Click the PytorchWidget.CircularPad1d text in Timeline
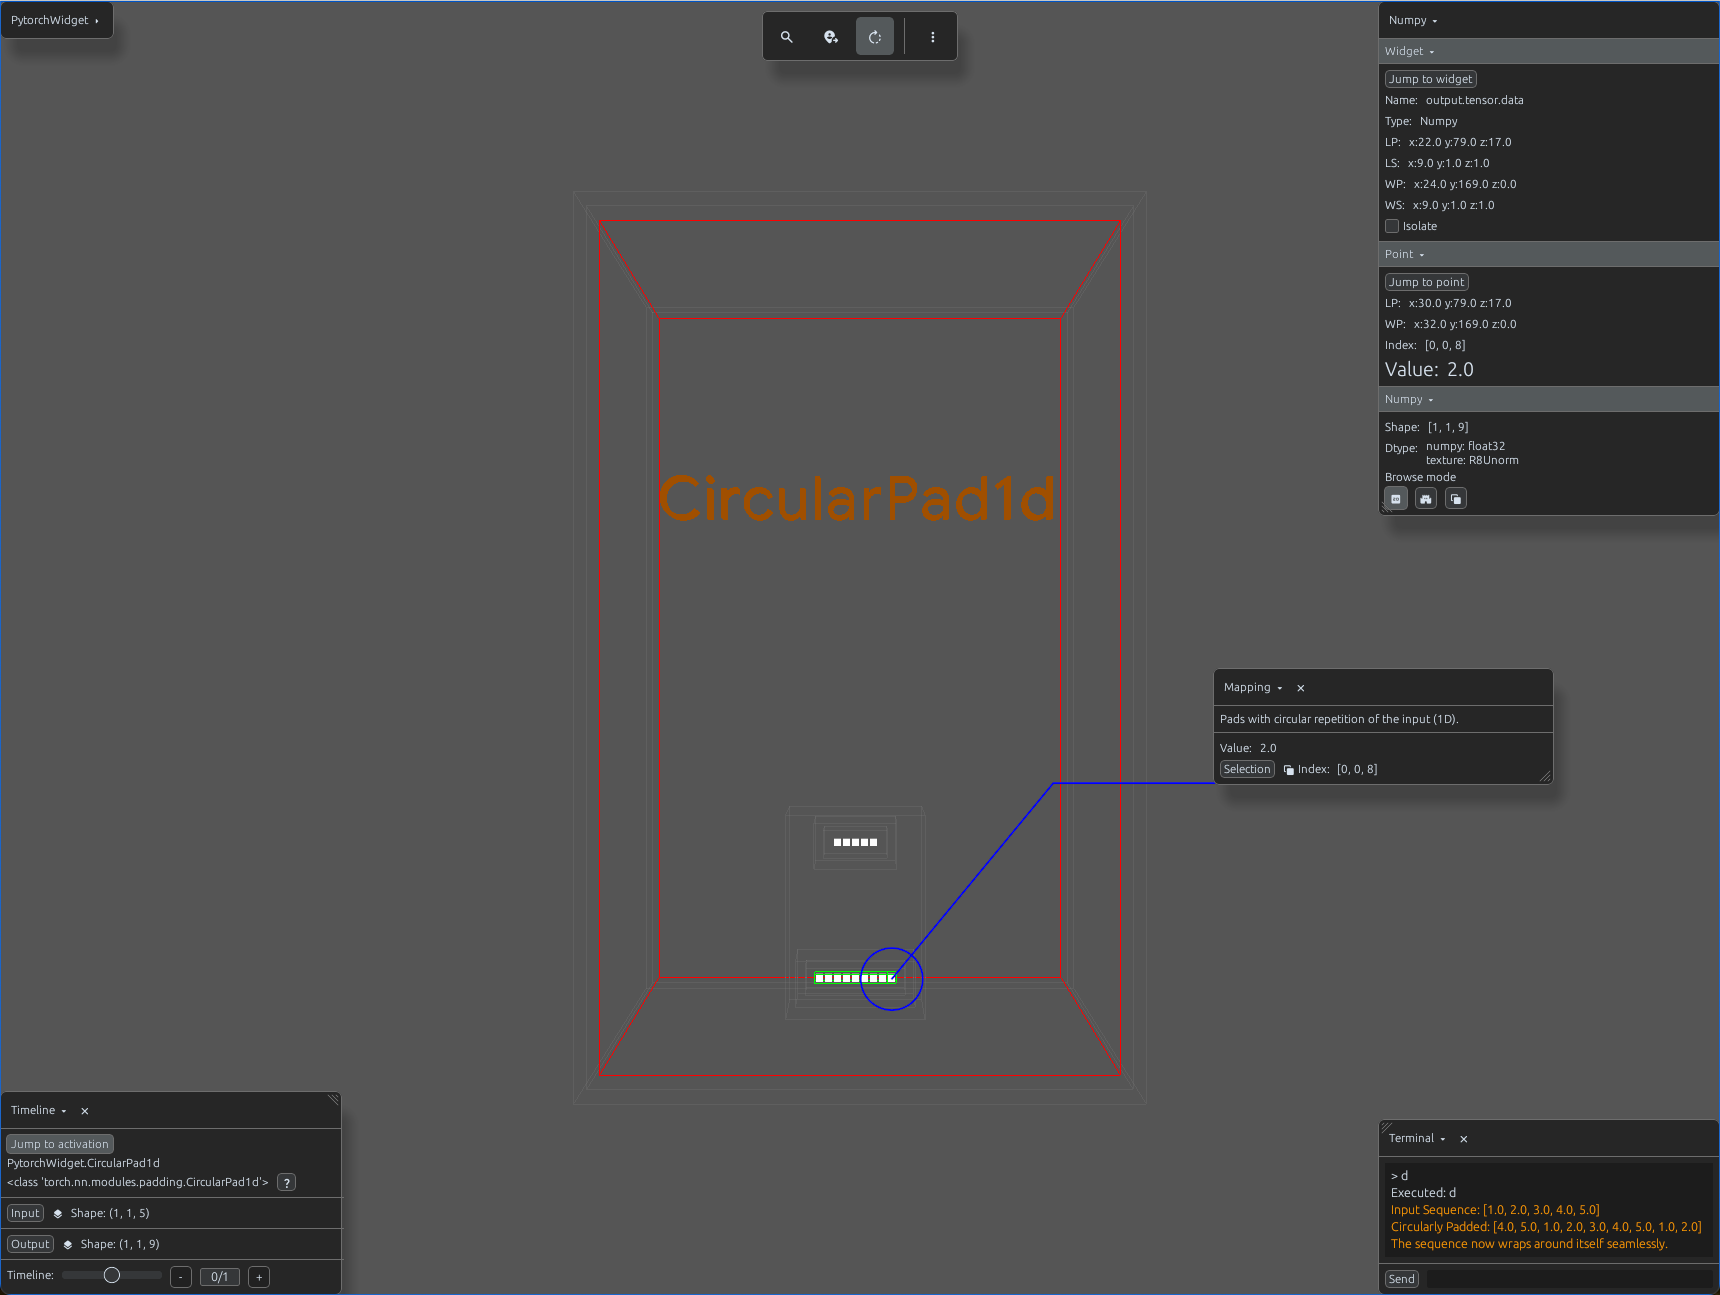The image size is (1720, 1295). pyautogui.click(x=83, y=1164)
